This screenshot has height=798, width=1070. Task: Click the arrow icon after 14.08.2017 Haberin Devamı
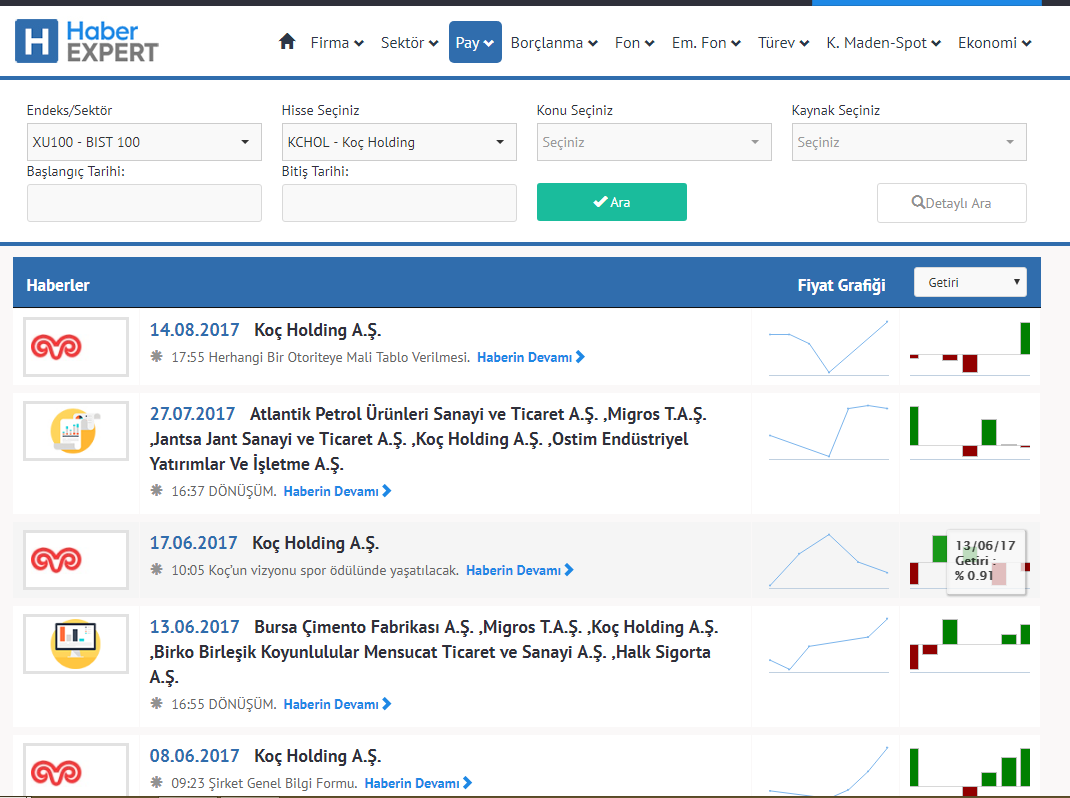pos(580,357)
